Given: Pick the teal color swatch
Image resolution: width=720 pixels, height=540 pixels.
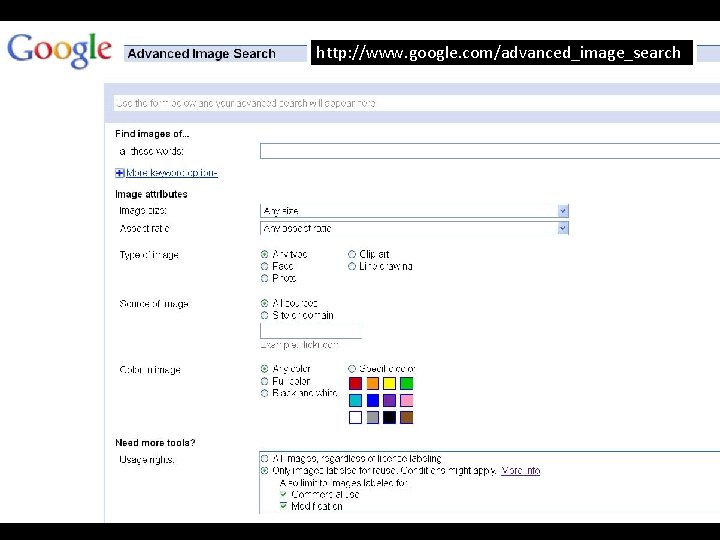Looking at the screenshot, I should point(355,400).
